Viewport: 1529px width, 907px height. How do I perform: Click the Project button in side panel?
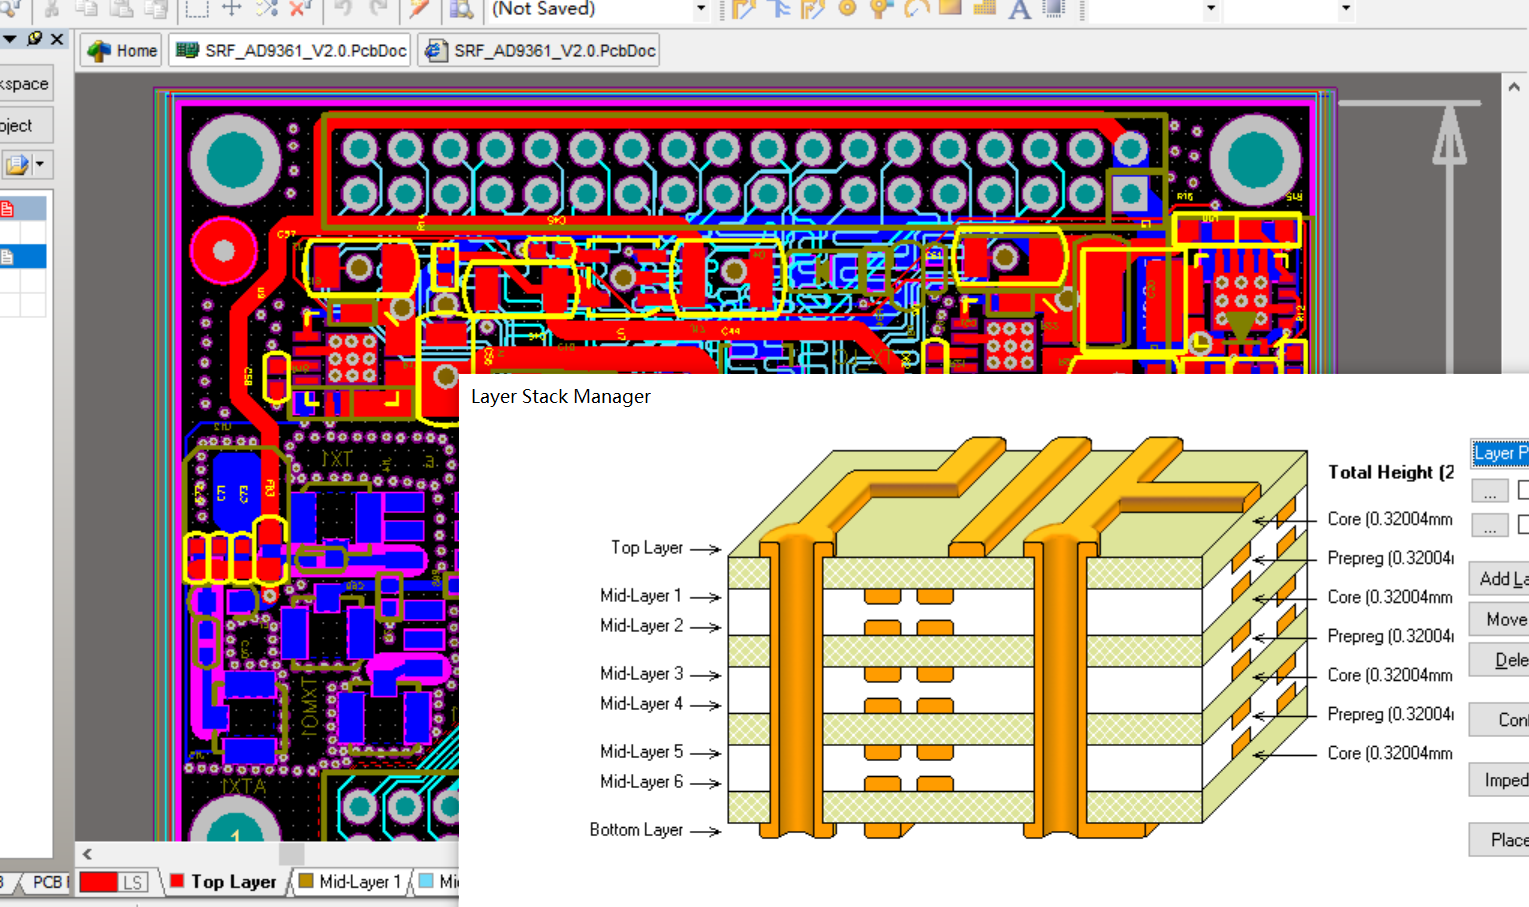pyautogui.click(x=24, y=125)
